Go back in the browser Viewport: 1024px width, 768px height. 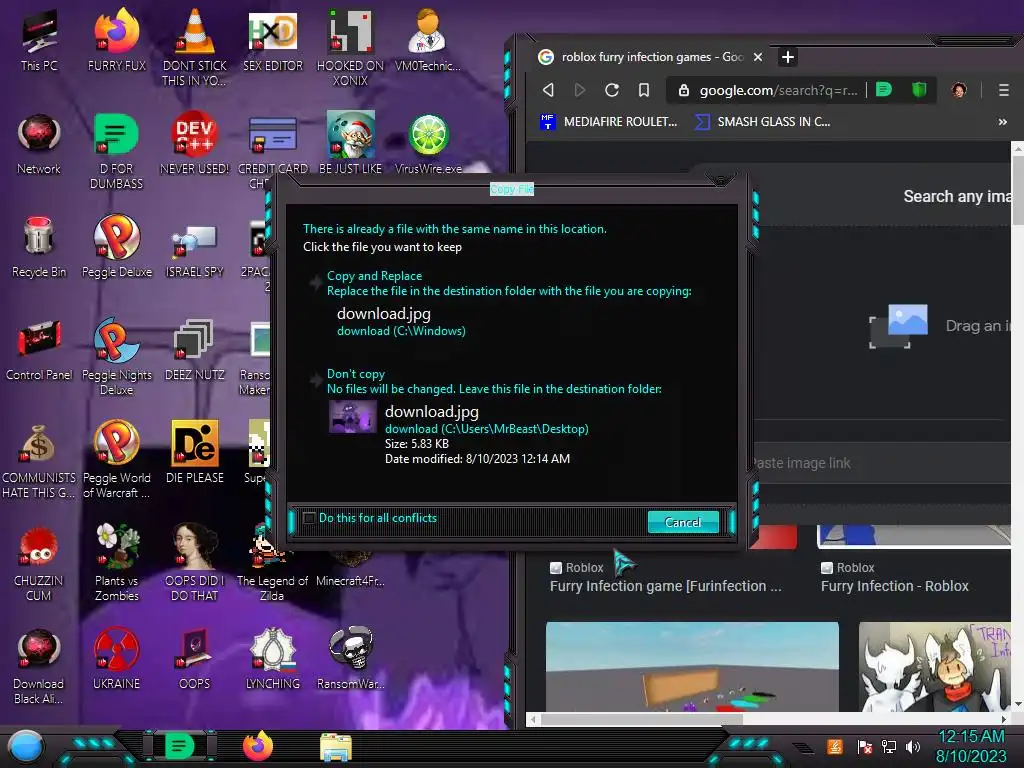[x=549, y=89]
